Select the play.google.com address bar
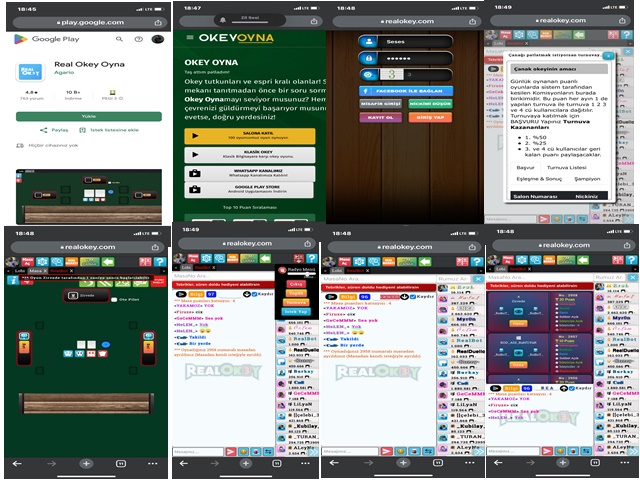Screen dimensions: 640x480 [91, 22]
